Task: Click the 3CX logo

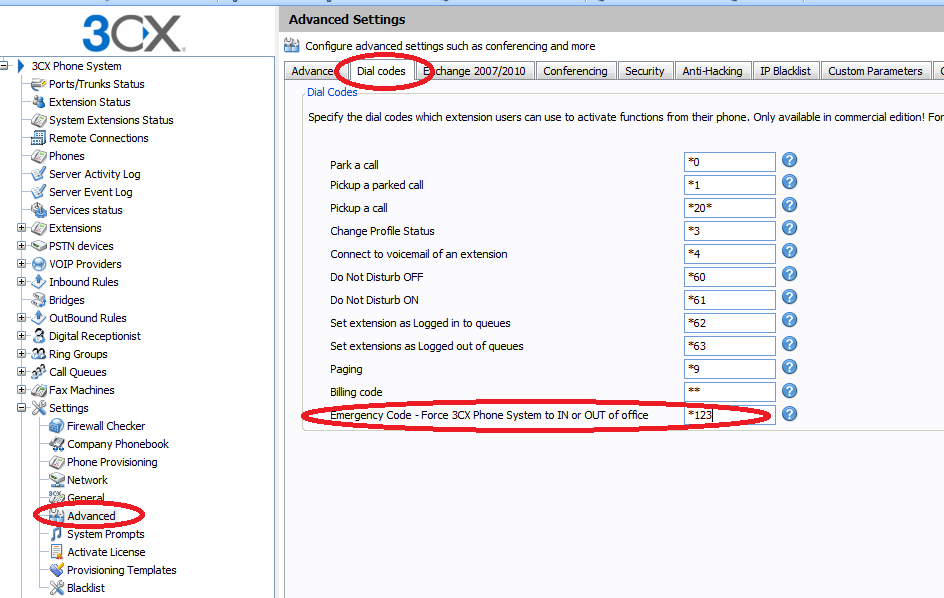Action: click(134, 33)
